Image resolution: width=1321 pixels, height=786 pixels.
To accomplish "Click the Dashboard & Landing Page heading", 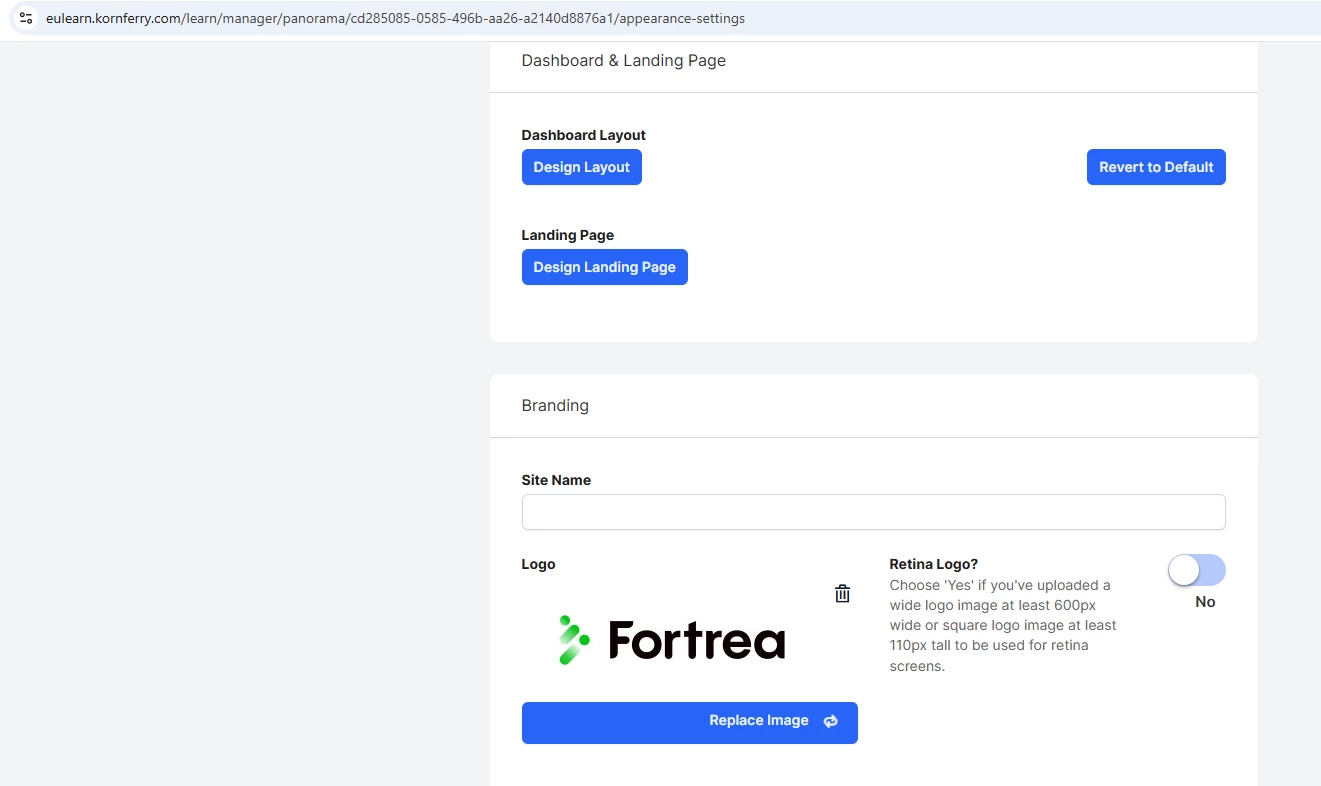I will pyautogui.click(x=624, y=60).
